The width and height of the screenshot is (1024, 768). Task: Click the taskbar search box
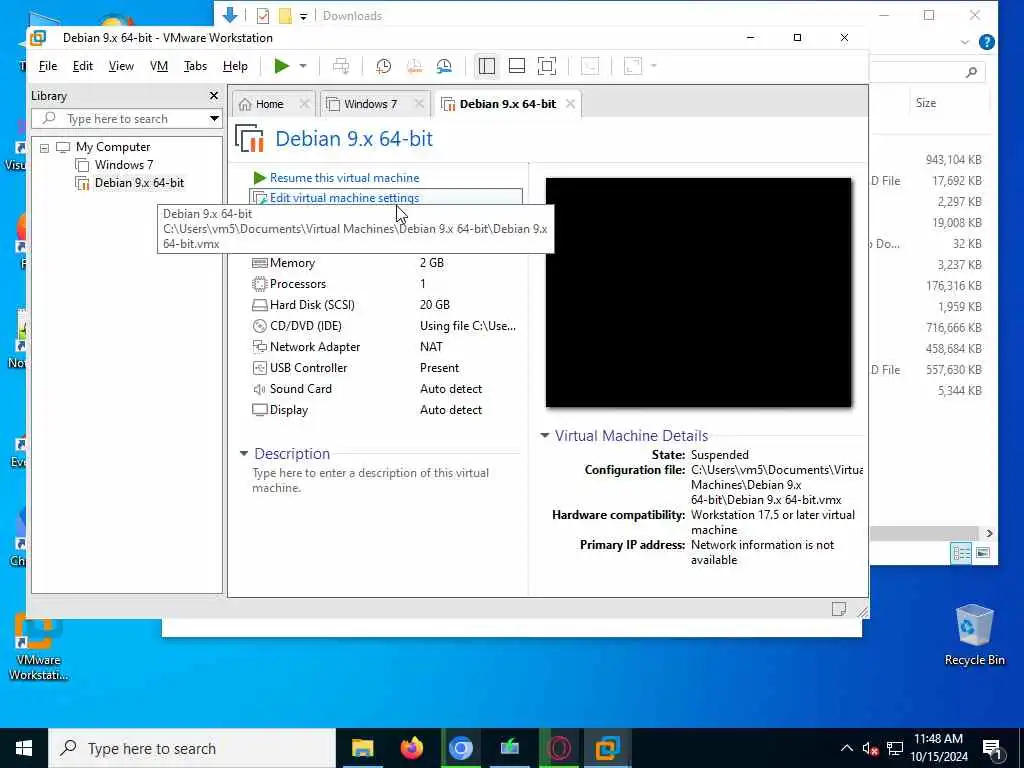tap(192, 748)
